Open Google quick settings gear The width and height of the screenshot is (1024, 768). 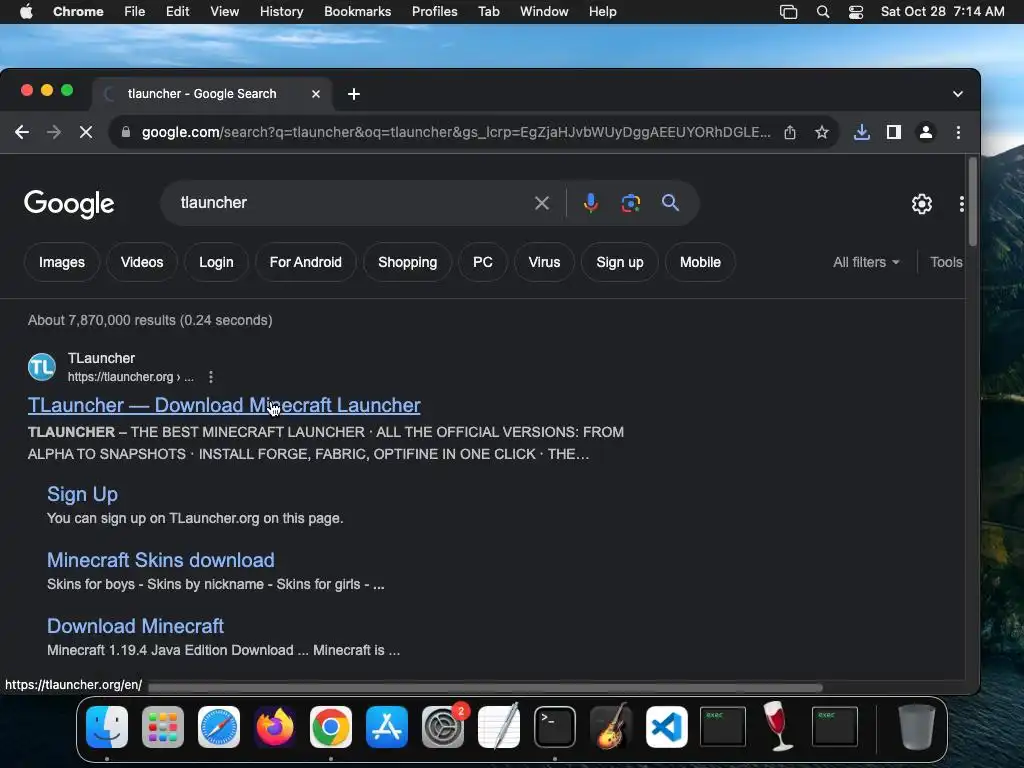click(921, 204)
